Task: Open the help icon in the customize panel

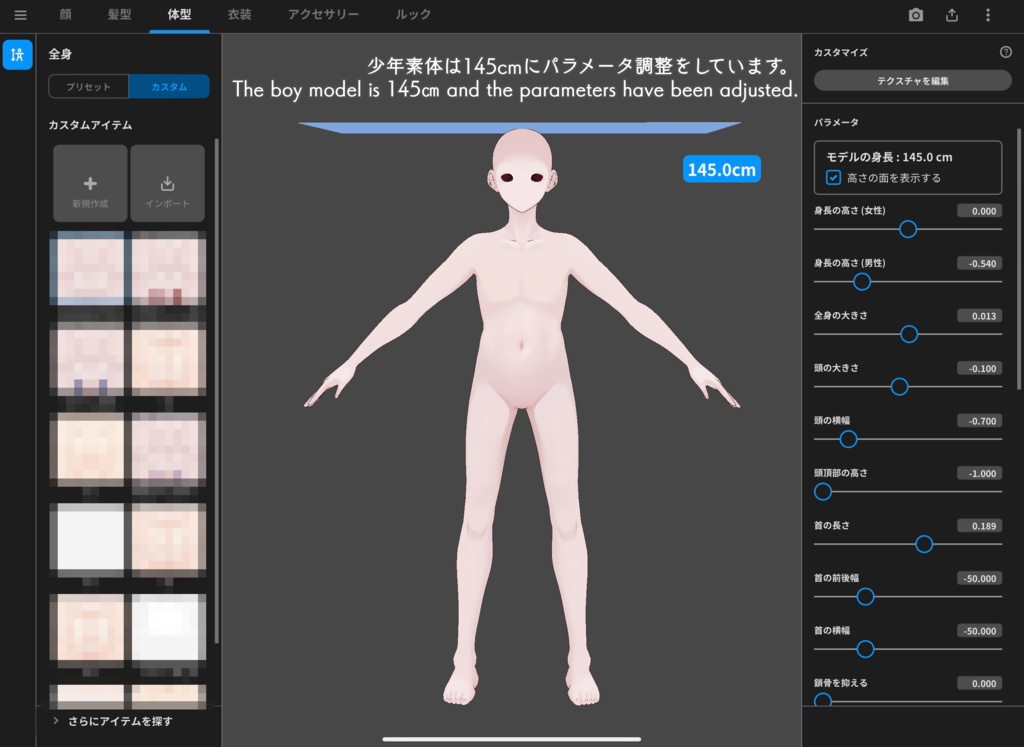Action: tap(1008, 52)
